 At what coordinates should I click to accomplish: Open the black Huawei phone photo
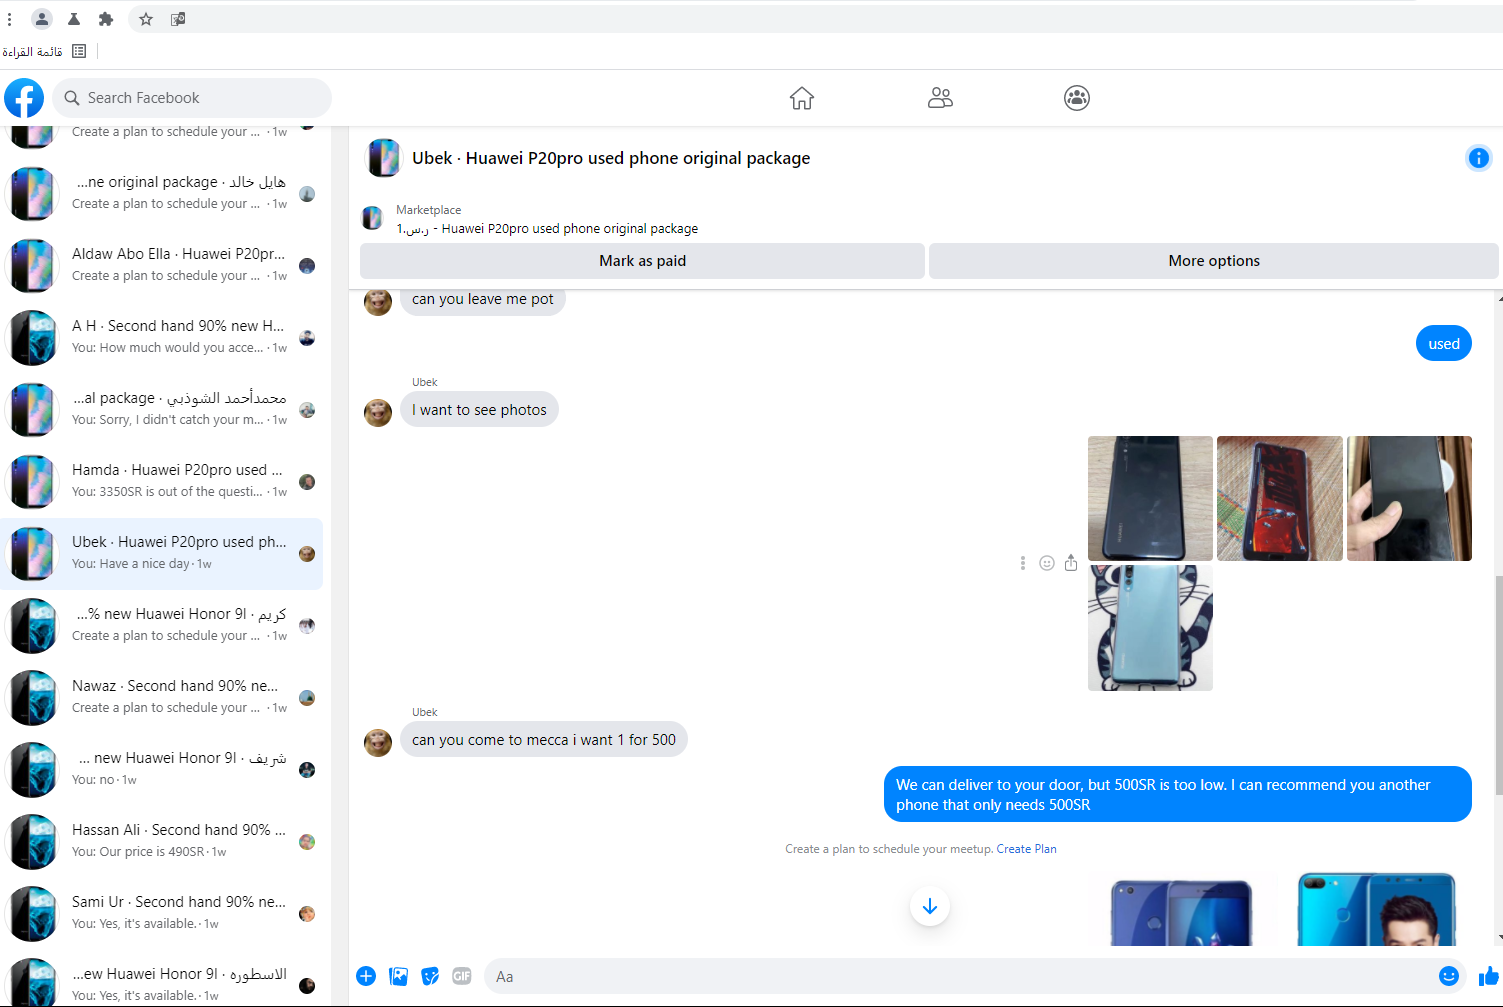(x=1150, y=498)
